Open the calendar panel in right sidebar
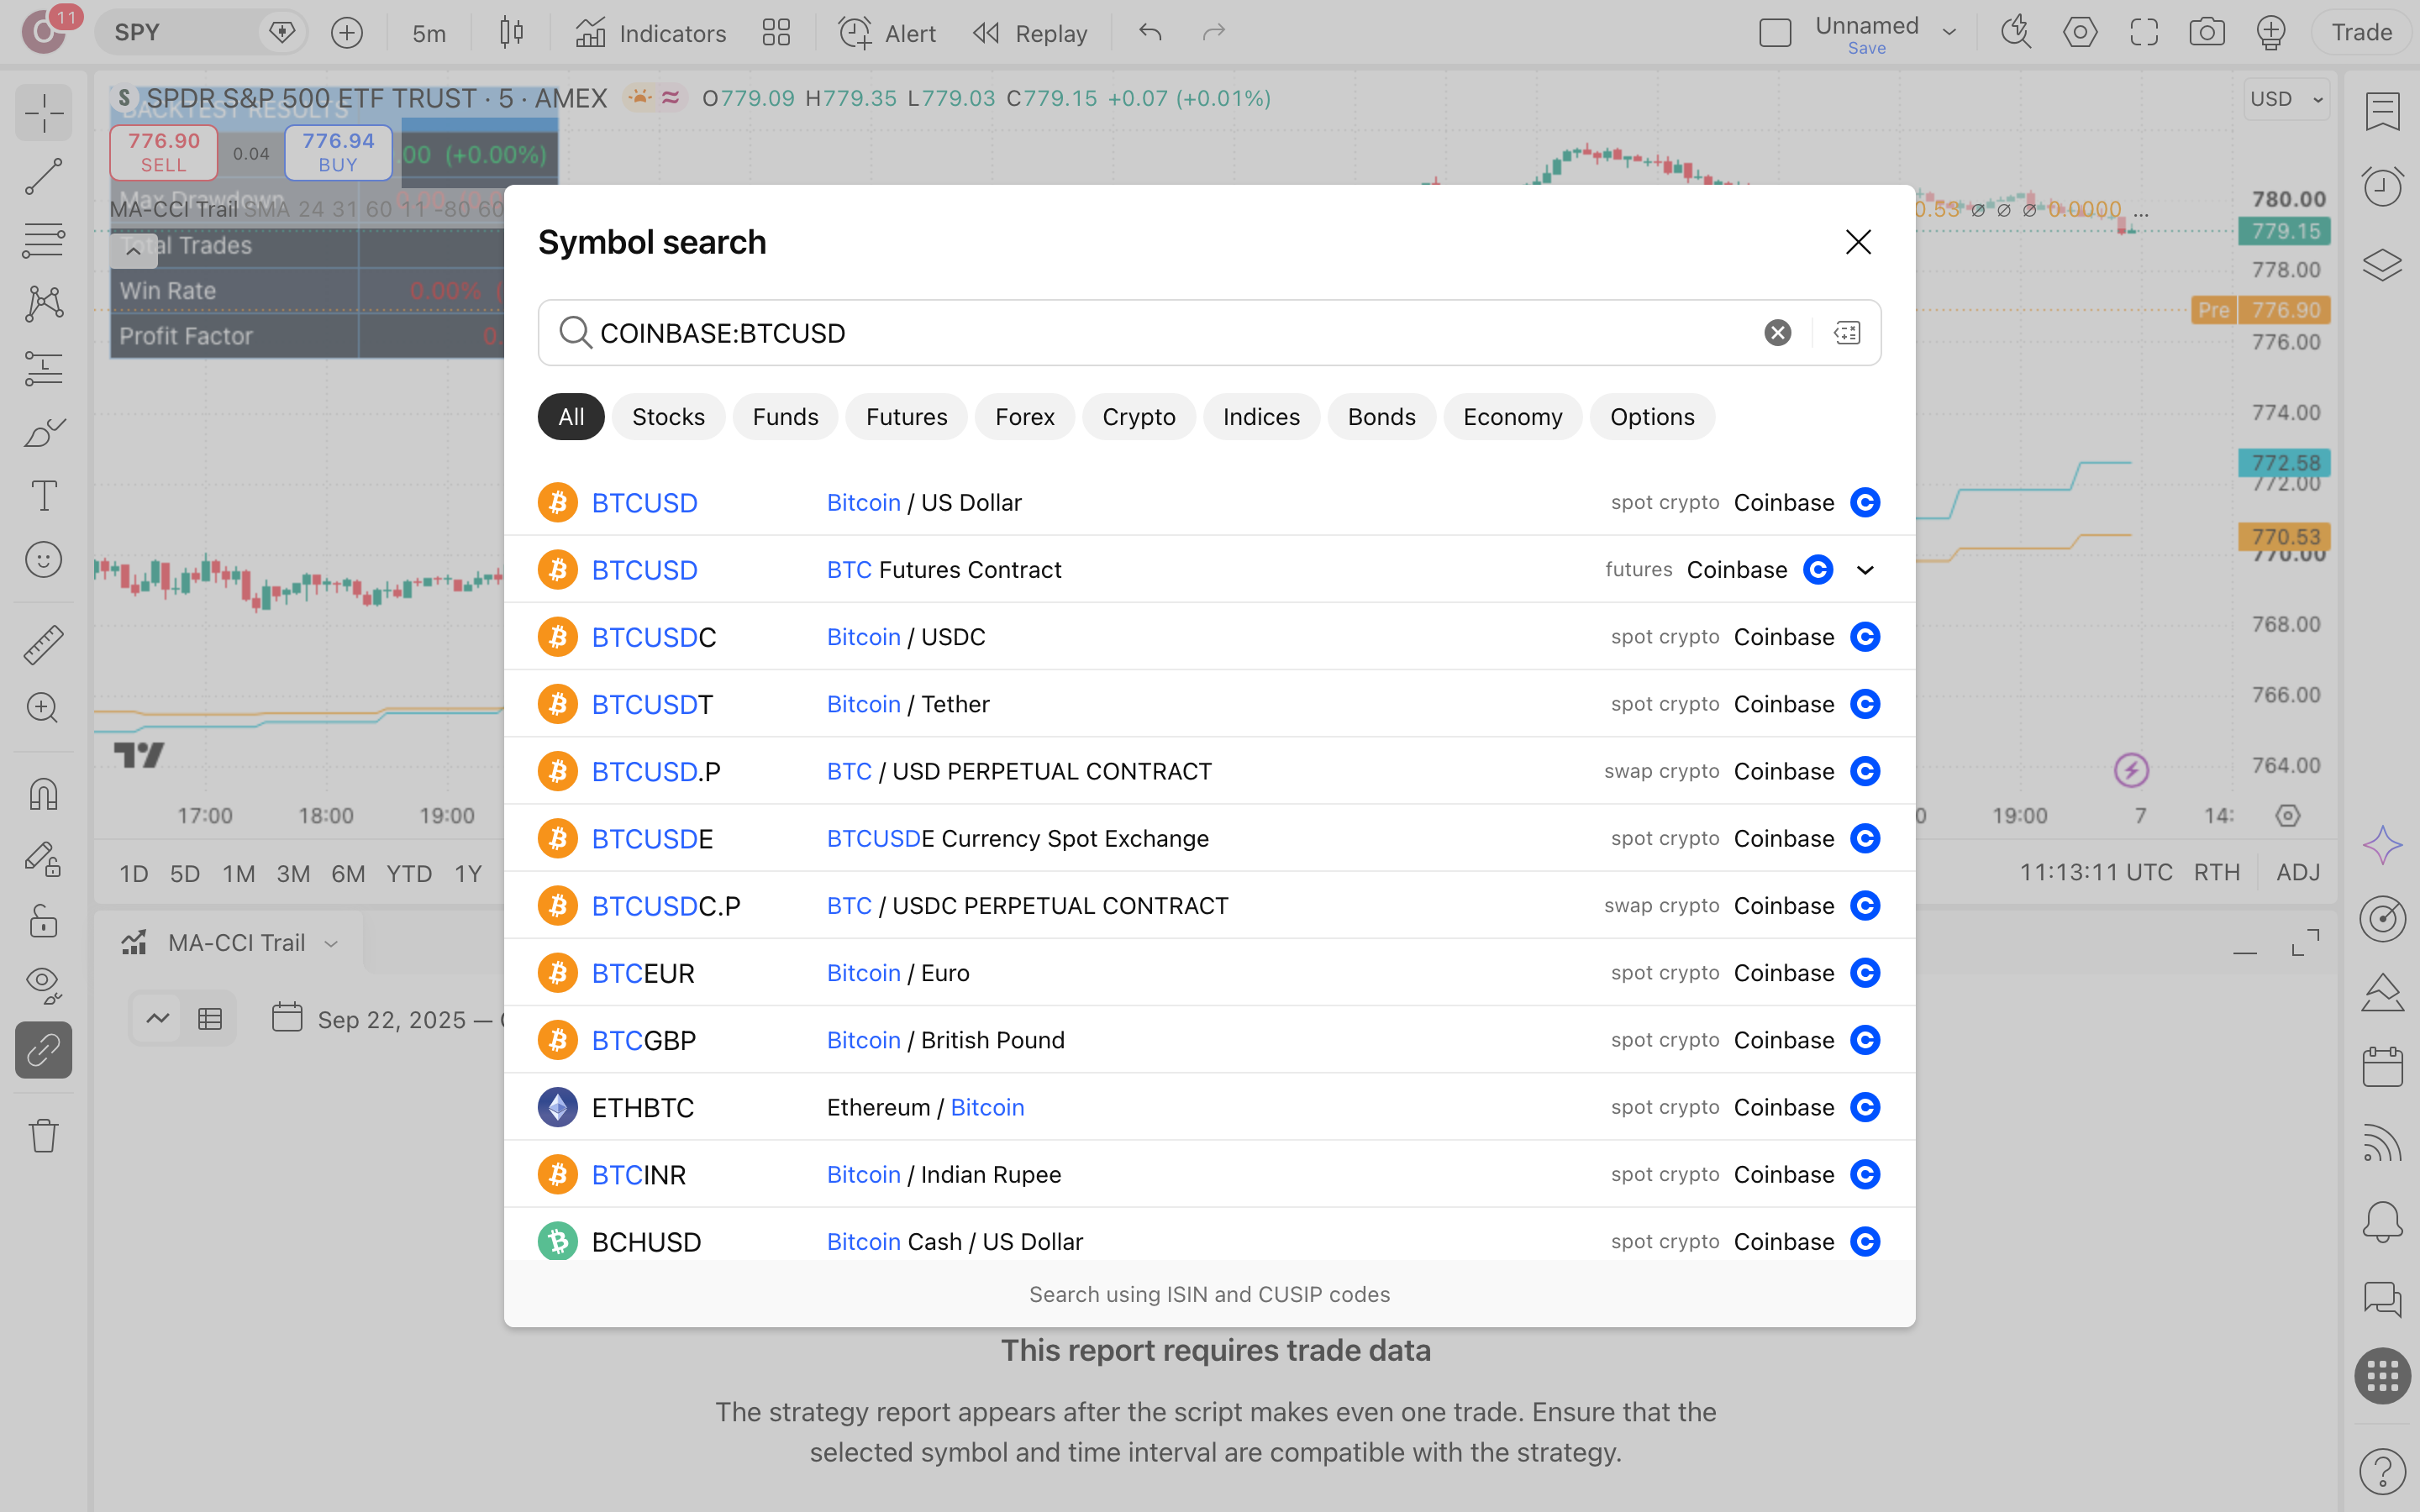2420x1512 pixels. [x=2382, y=1067]
